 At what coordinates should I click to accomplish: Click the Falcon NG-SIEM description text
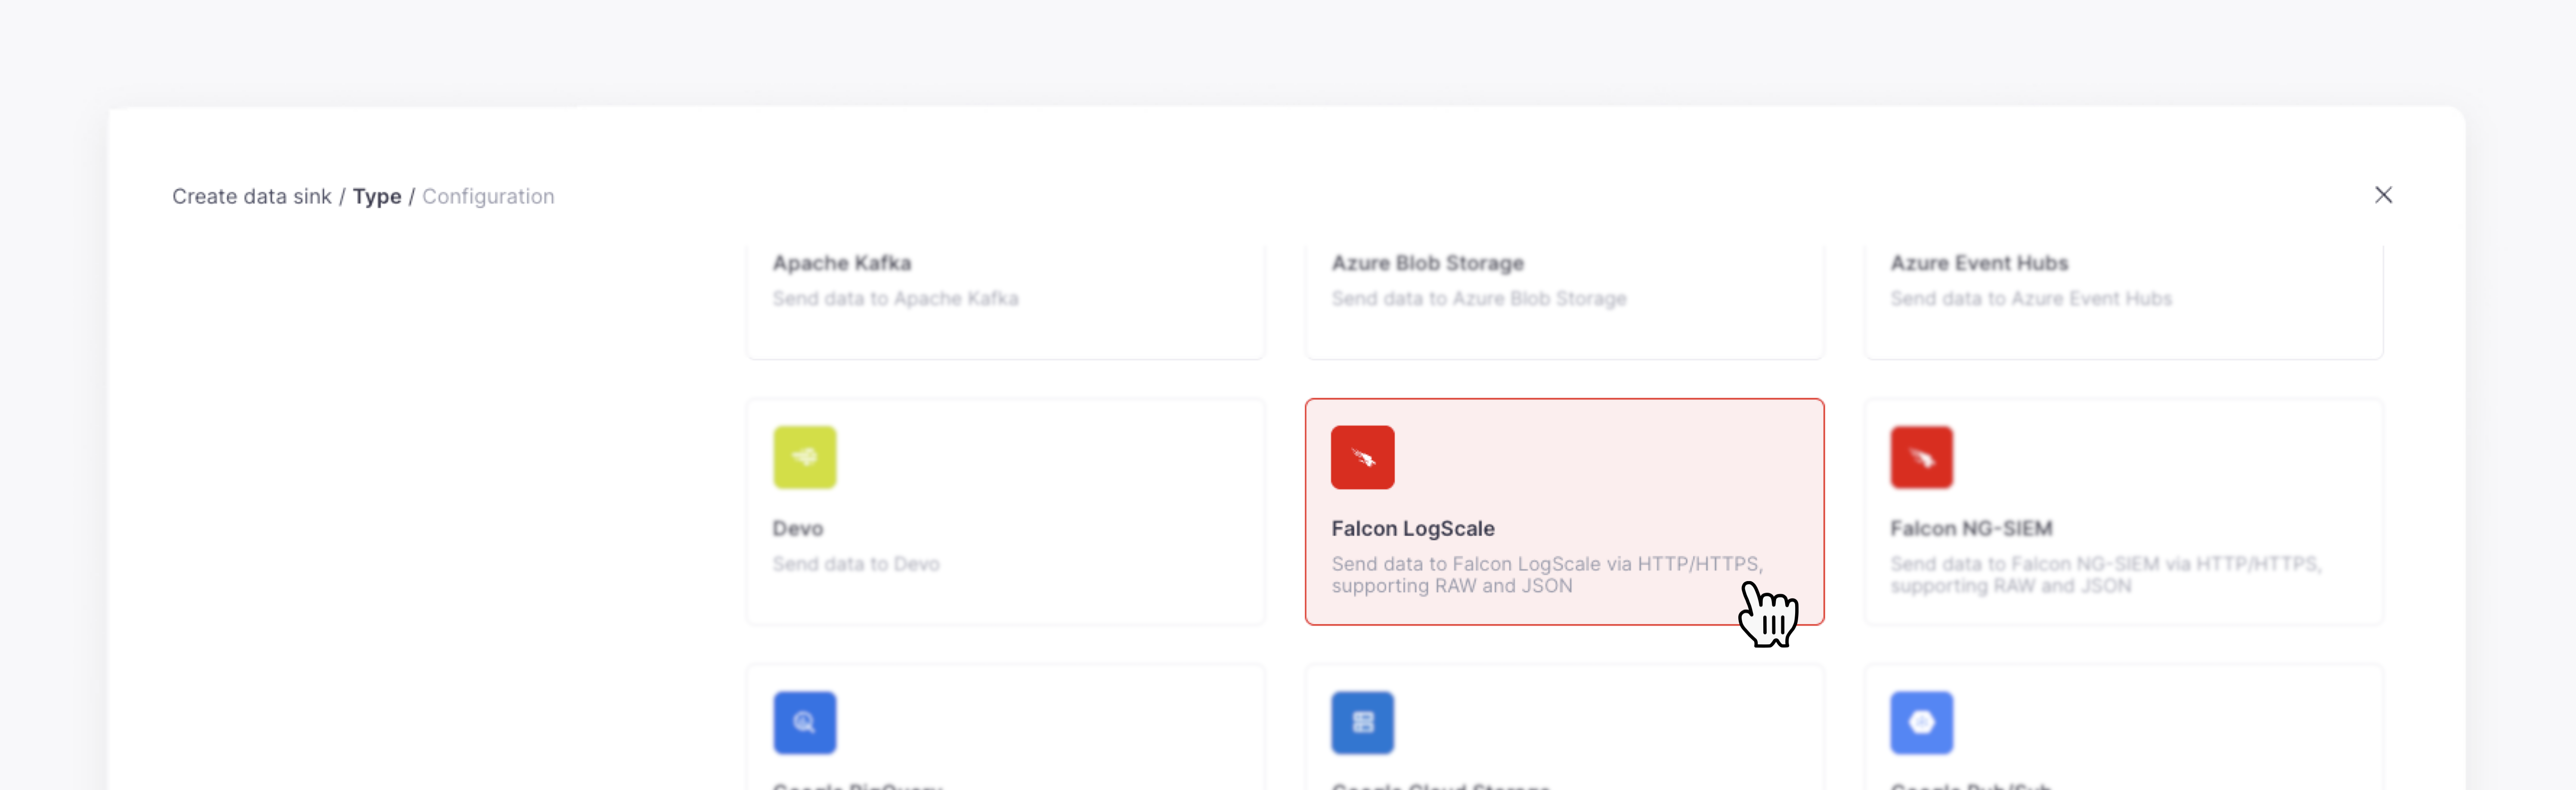(2104, 575)
